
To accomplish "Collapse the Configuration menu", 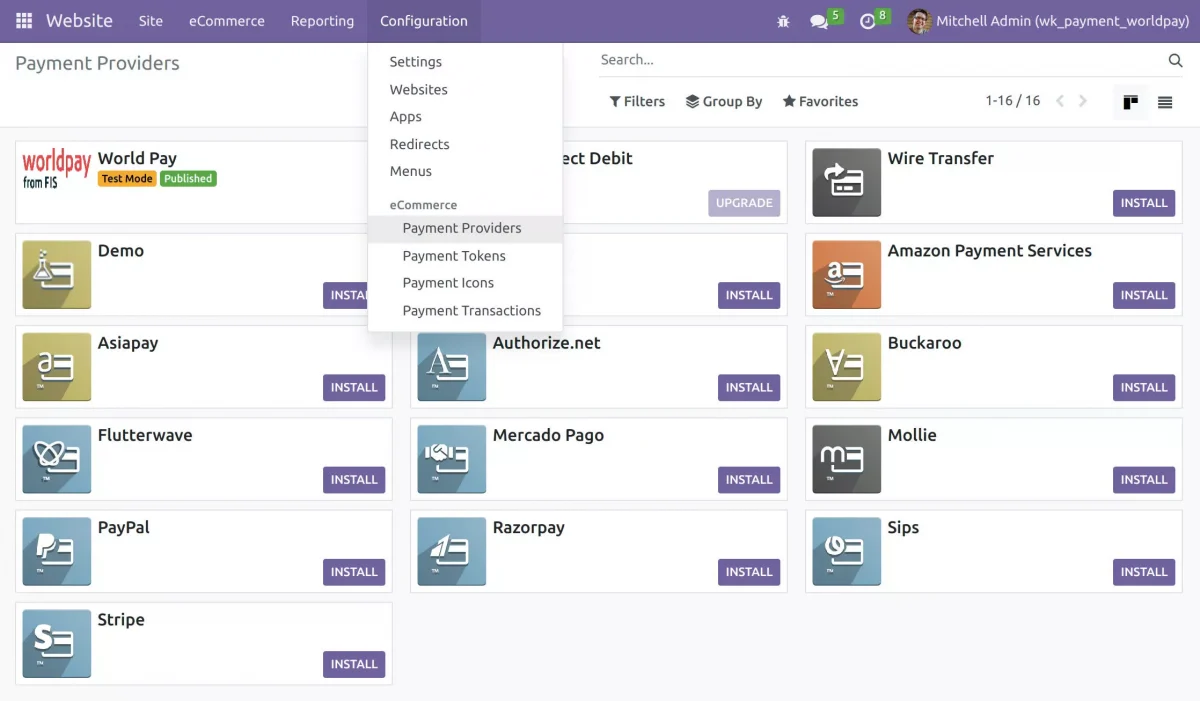I will 424,21.
